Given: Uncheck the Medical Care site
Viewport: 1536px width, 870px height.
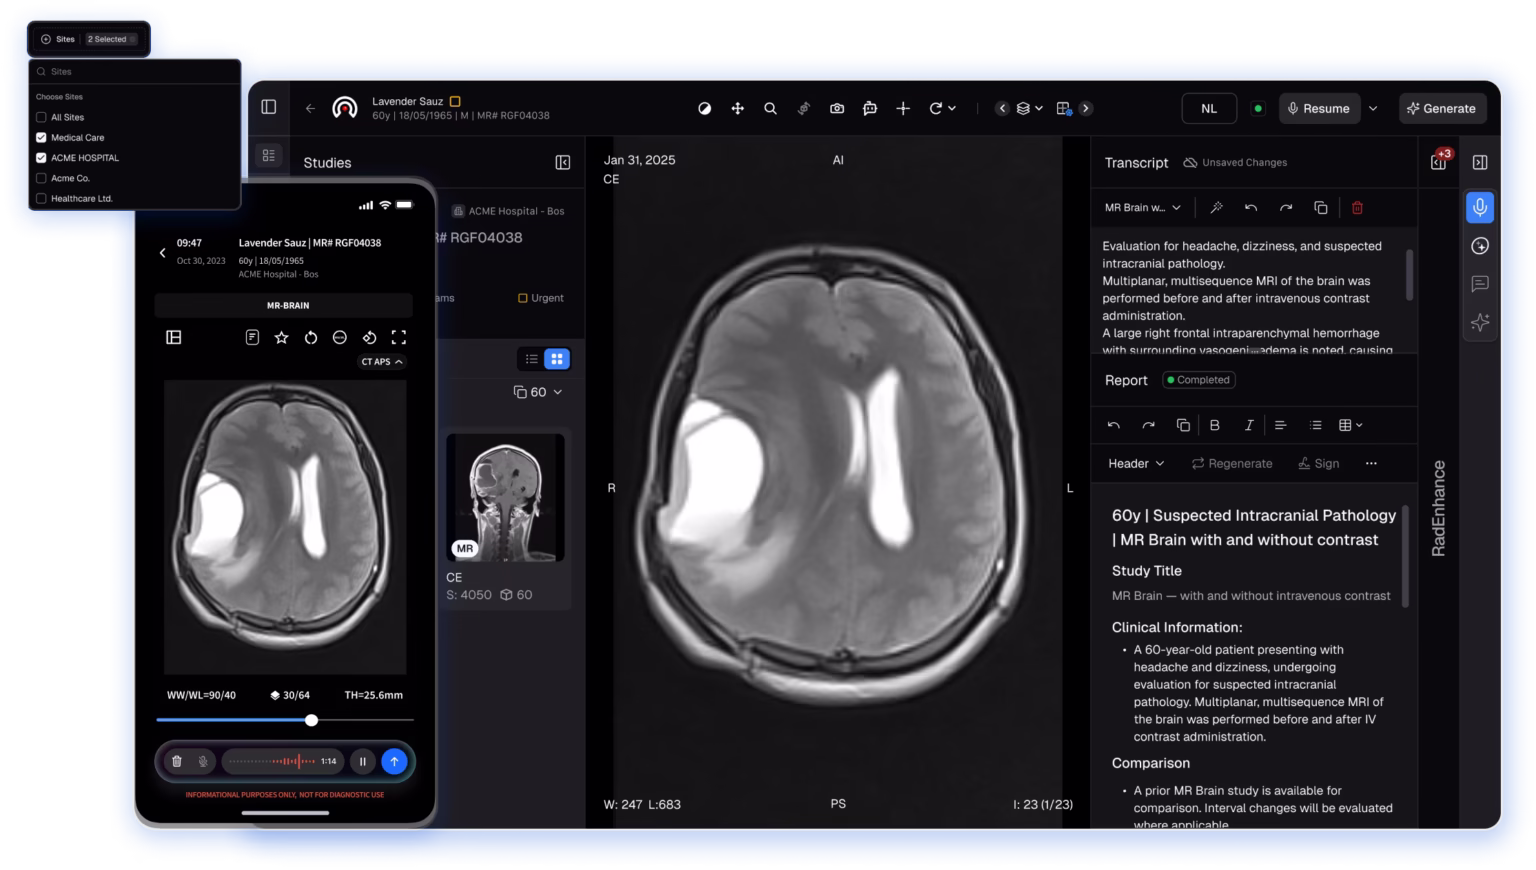Looking at the screenshot, I should 42,138.
